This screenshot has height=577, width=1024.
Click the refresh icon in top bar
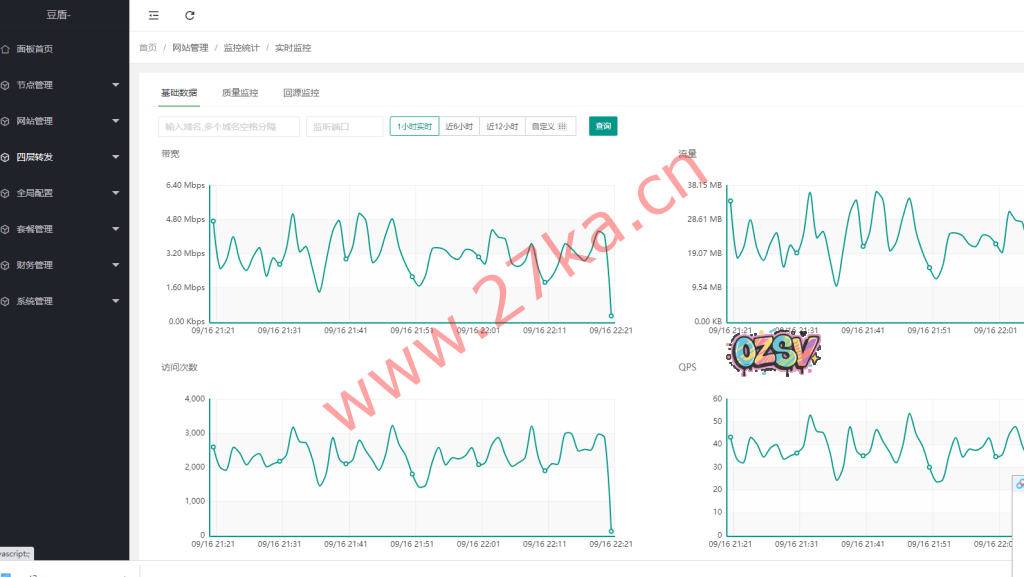(190, 15)
